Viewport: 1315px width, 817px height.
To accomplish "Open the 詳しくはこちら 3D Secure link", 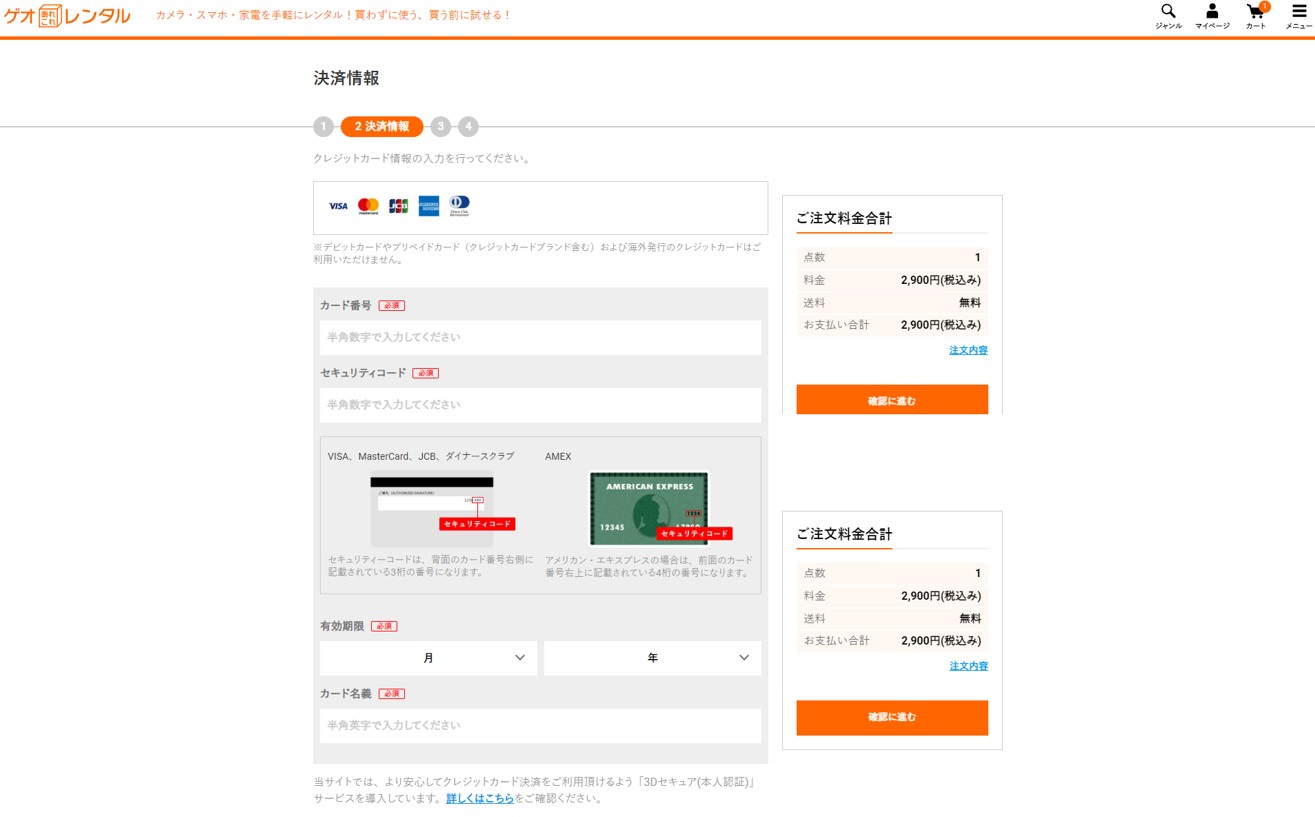I will 480,798.
